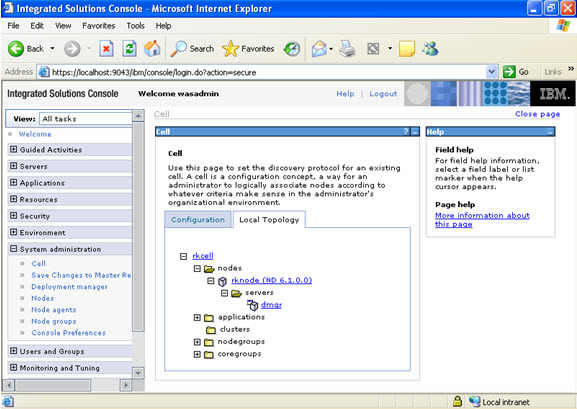Viewport: 577px width, 409px height.
Task: Open the Edit menu
Action: click(37, 26)
